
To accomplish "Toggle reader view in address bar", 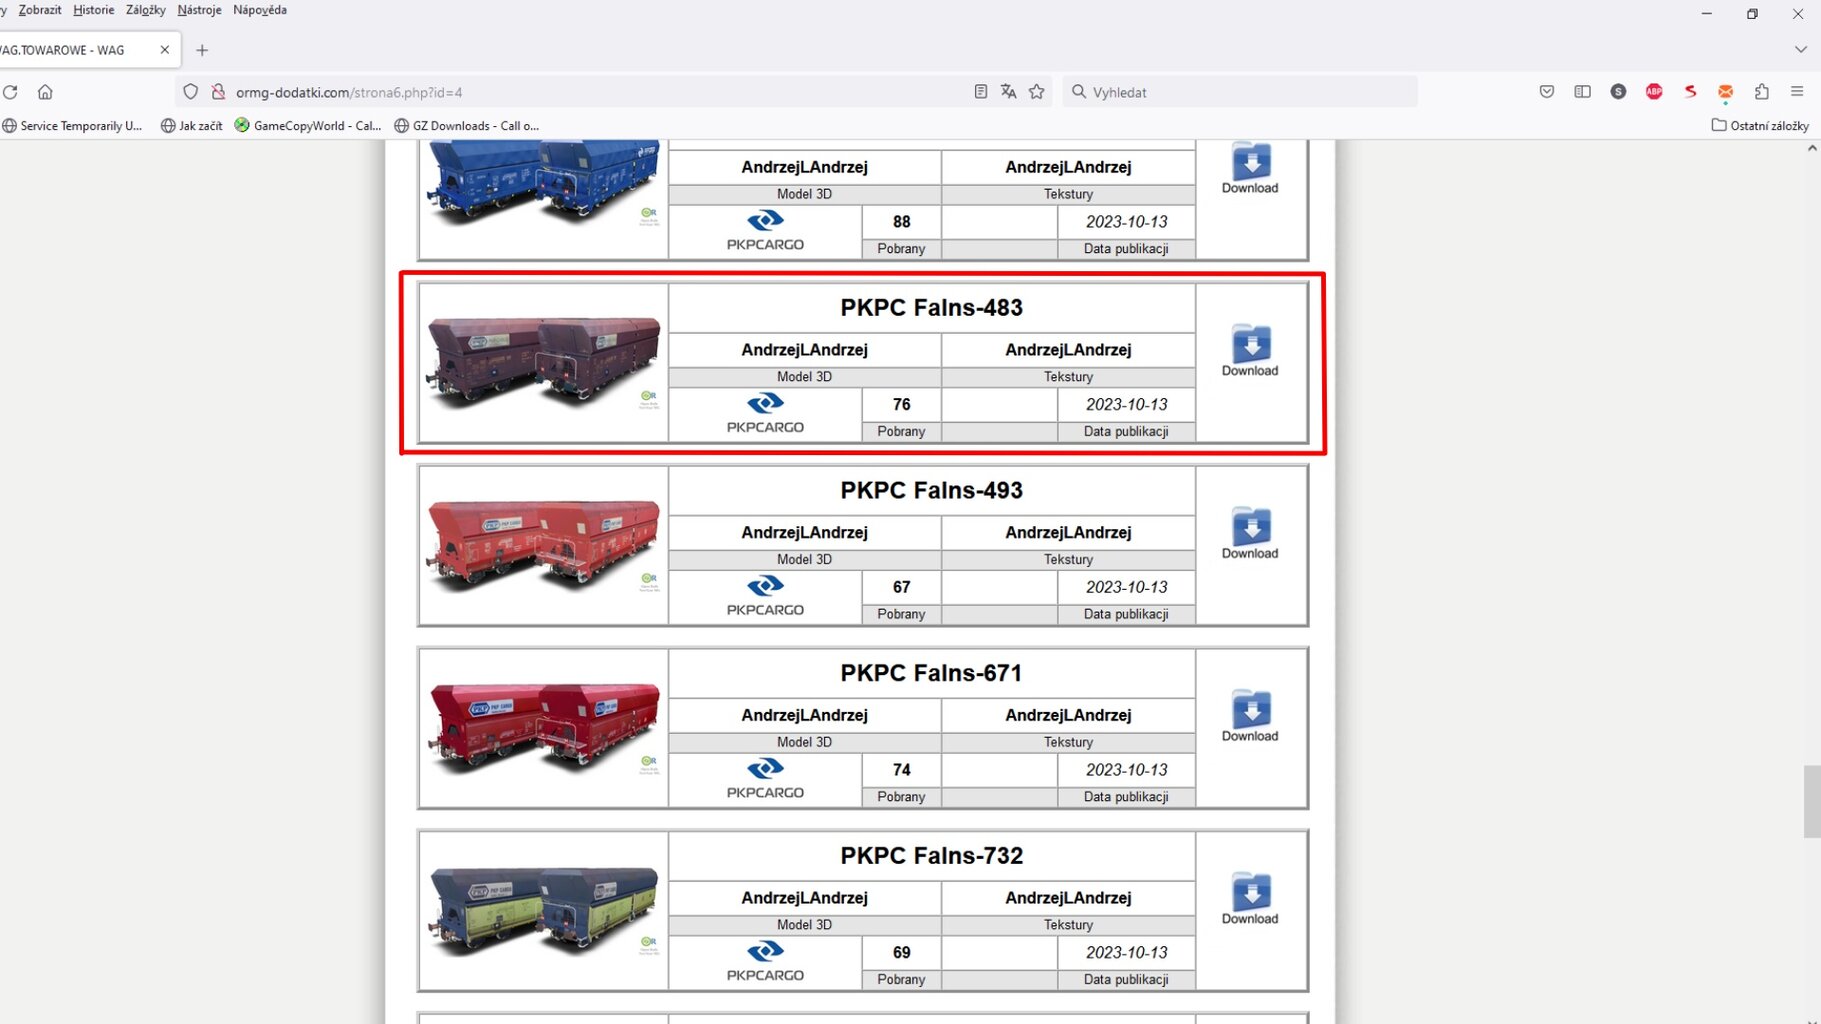I will pyautogui.click(x=980, y=92).
